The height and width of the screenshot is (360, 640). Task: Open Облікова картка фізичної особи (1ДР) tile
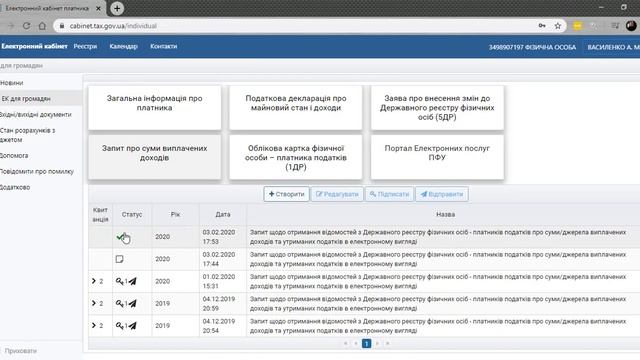[296, 157]
